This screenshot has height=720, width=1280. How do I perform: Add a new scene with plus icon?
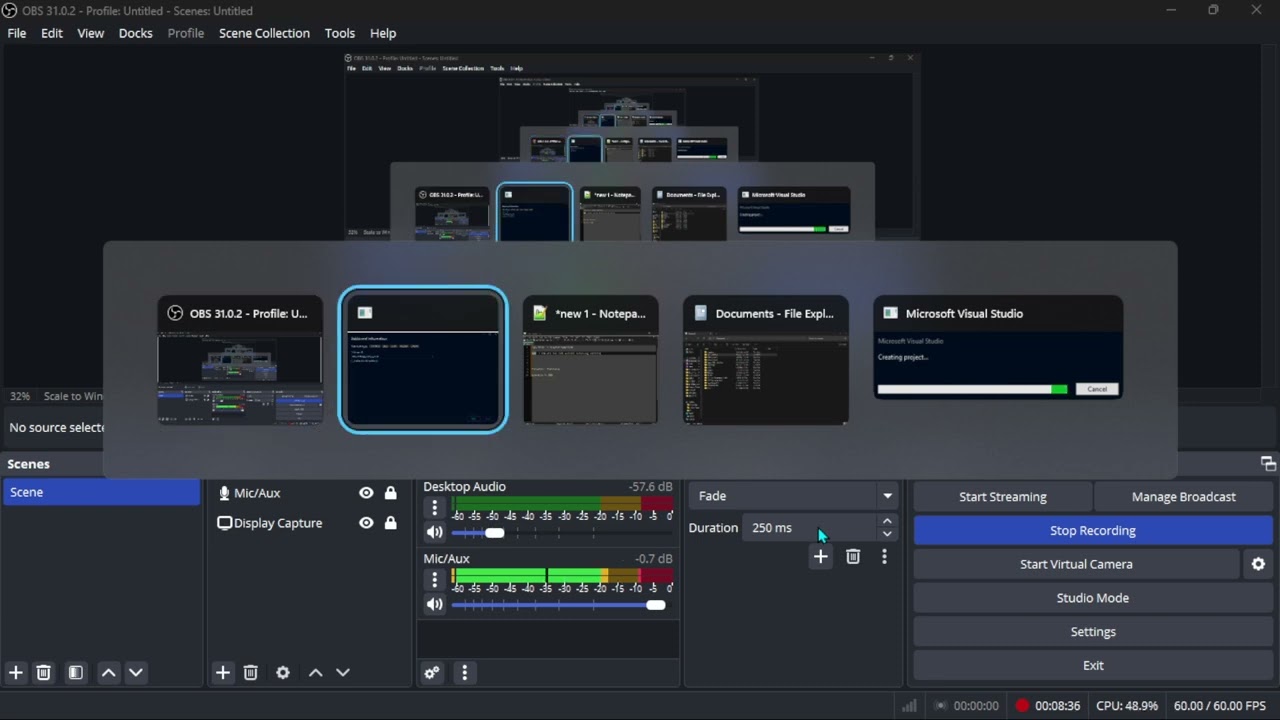(x=16, y=673)
